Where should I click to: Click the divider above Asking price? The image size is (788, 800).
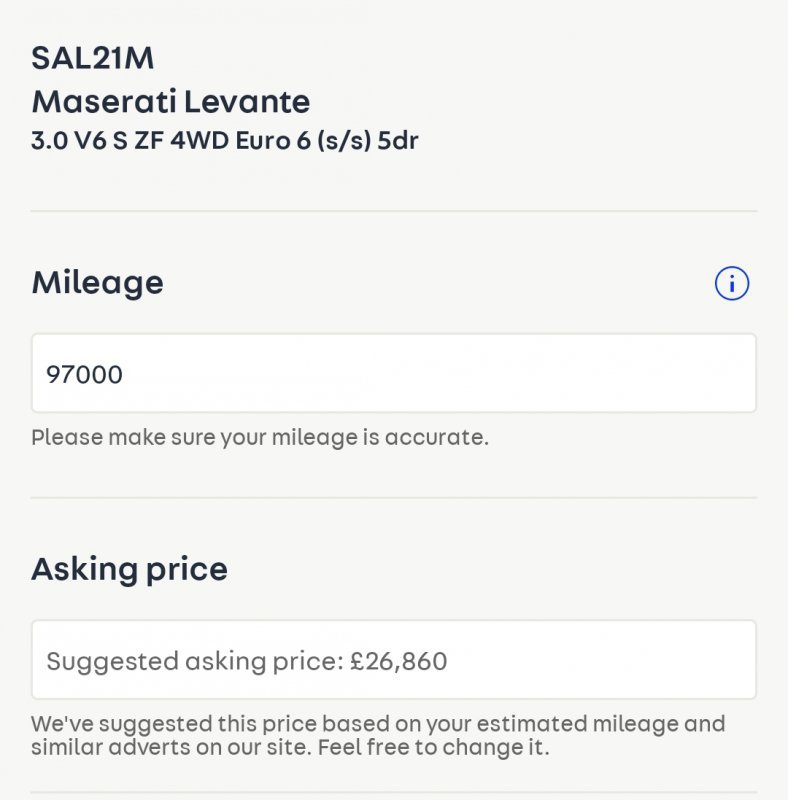pos(393,497)
